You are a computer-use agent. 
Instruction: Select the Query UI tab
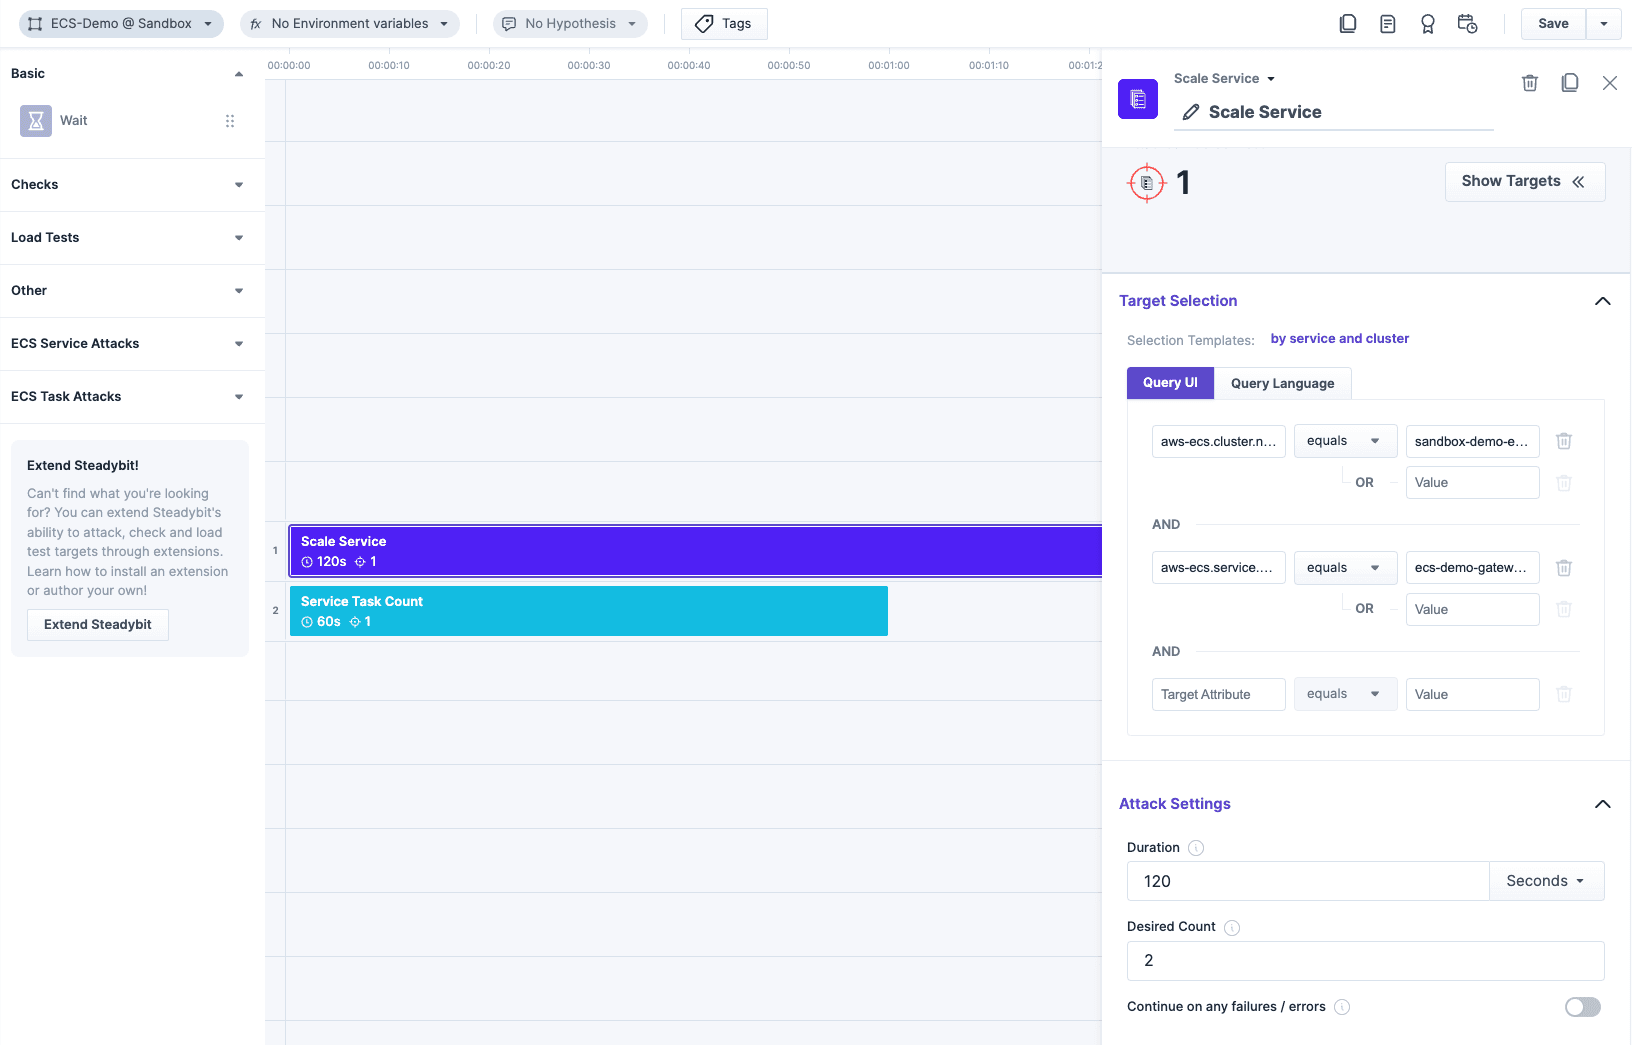(1169, 383)
